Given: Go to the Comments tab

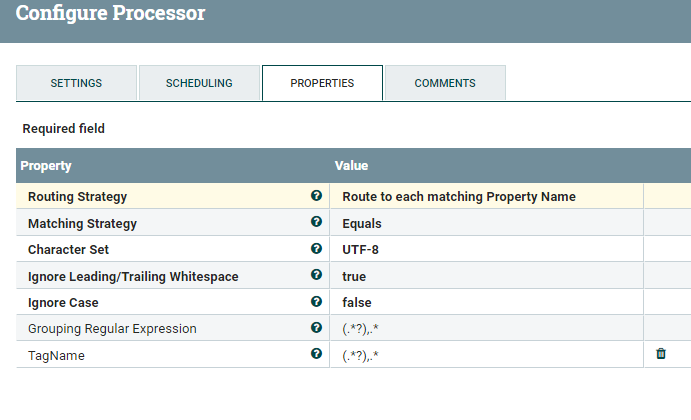Looking at the screenshot, I should pos(445,83).
